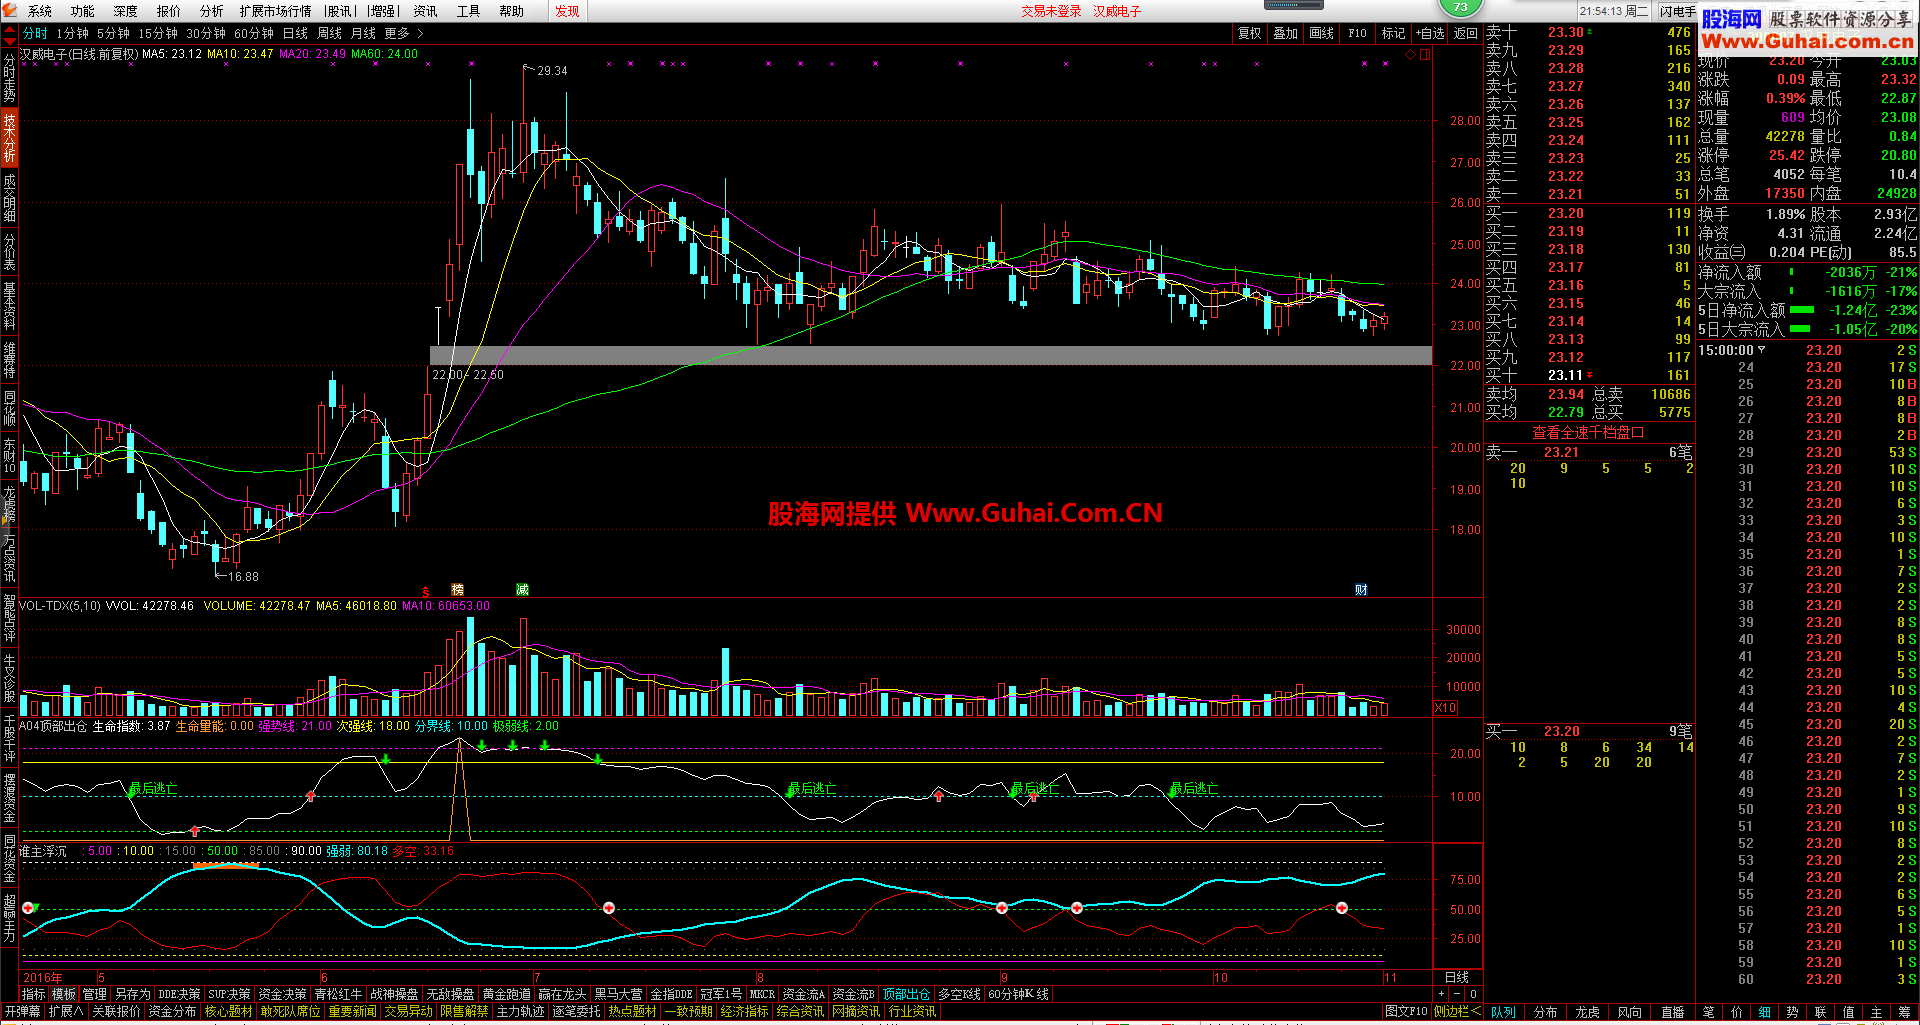Toggle the 开弹幕 option

22,1012
